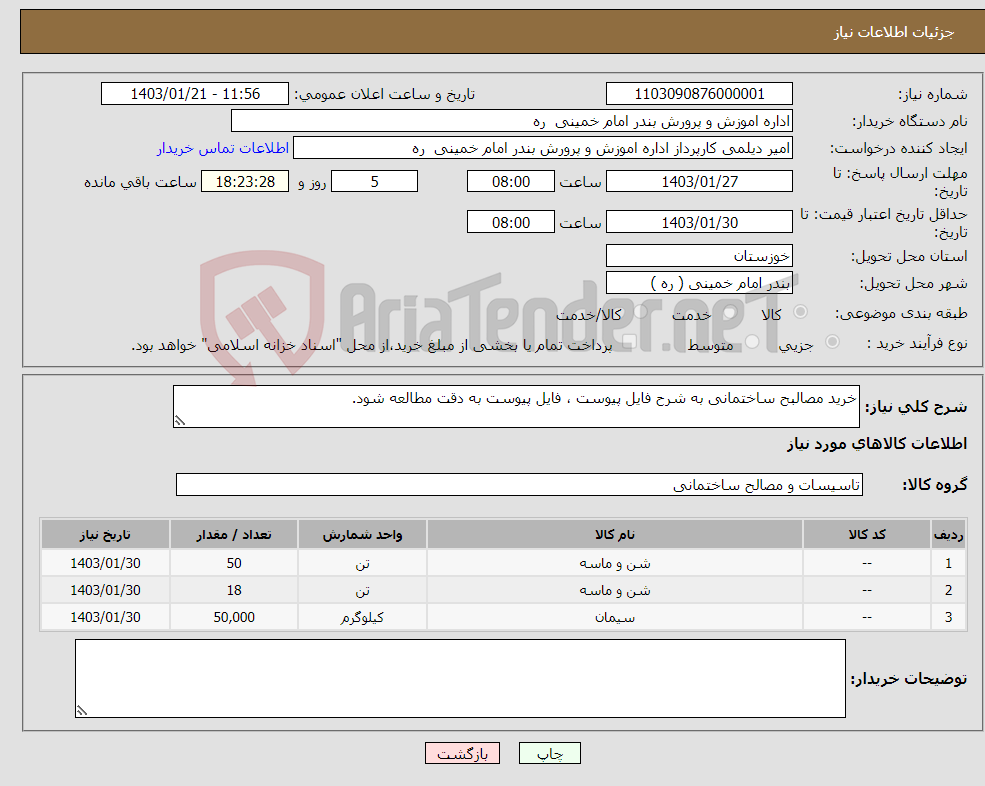The width and height of the screenshot is (985, 786).
Task: Click the response deadline date 1403/01/27
Action: (x=699, y=182)
